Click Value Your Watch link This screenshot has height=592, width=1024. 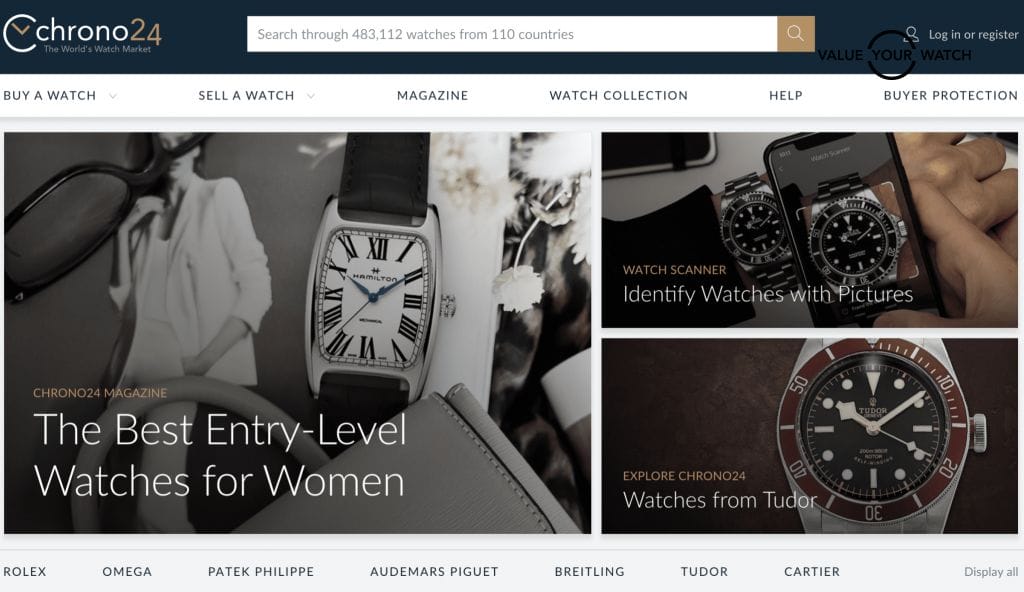(894, 56)
